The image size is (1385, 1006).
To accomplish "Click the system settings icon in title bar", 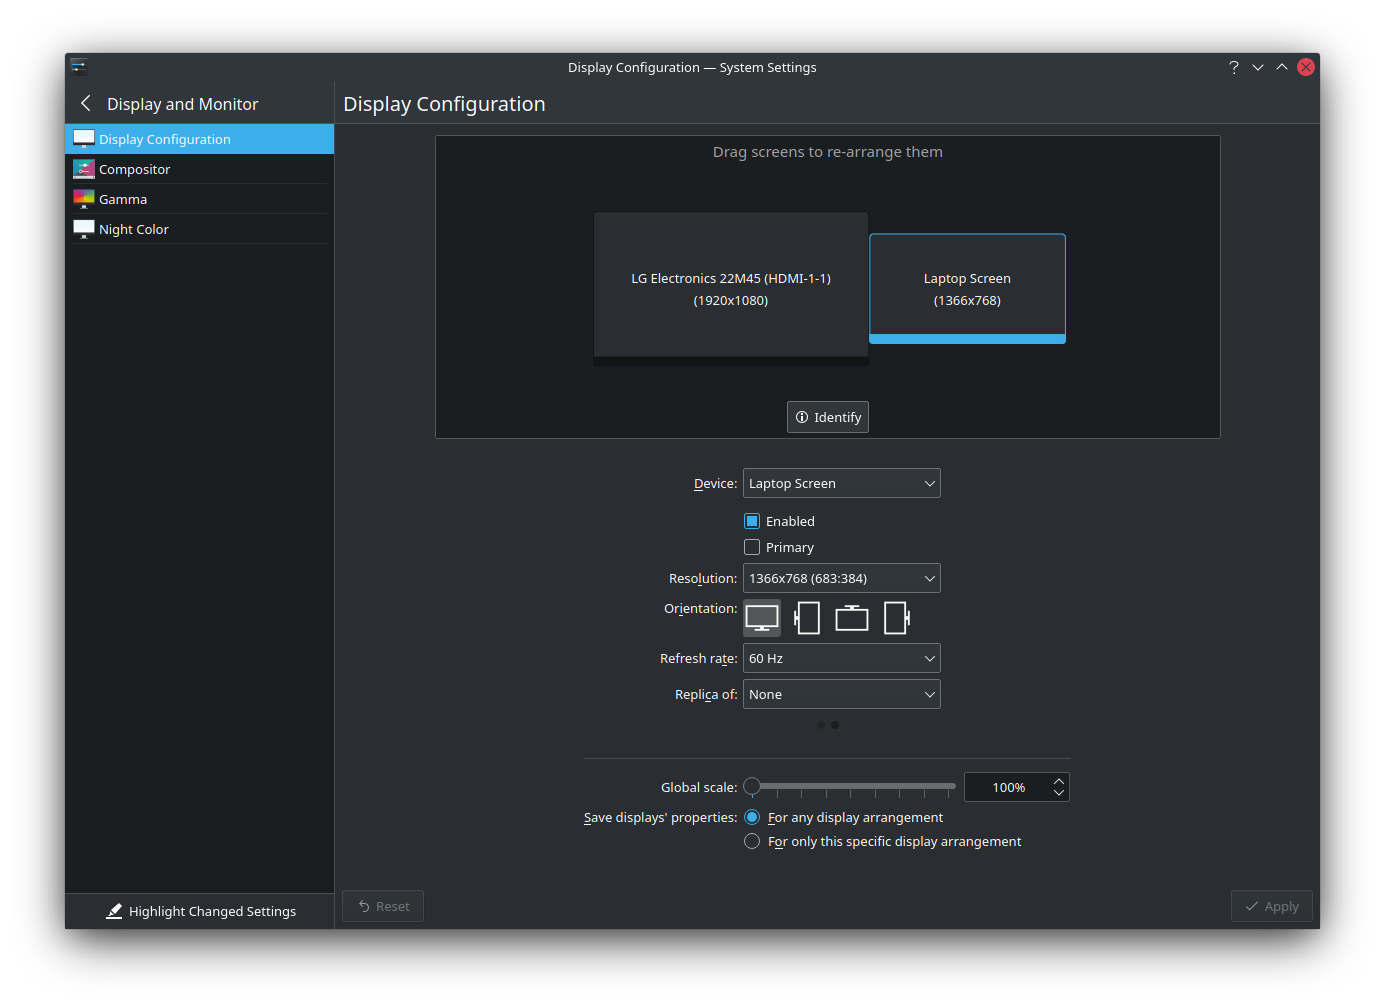I will point(79,67).
